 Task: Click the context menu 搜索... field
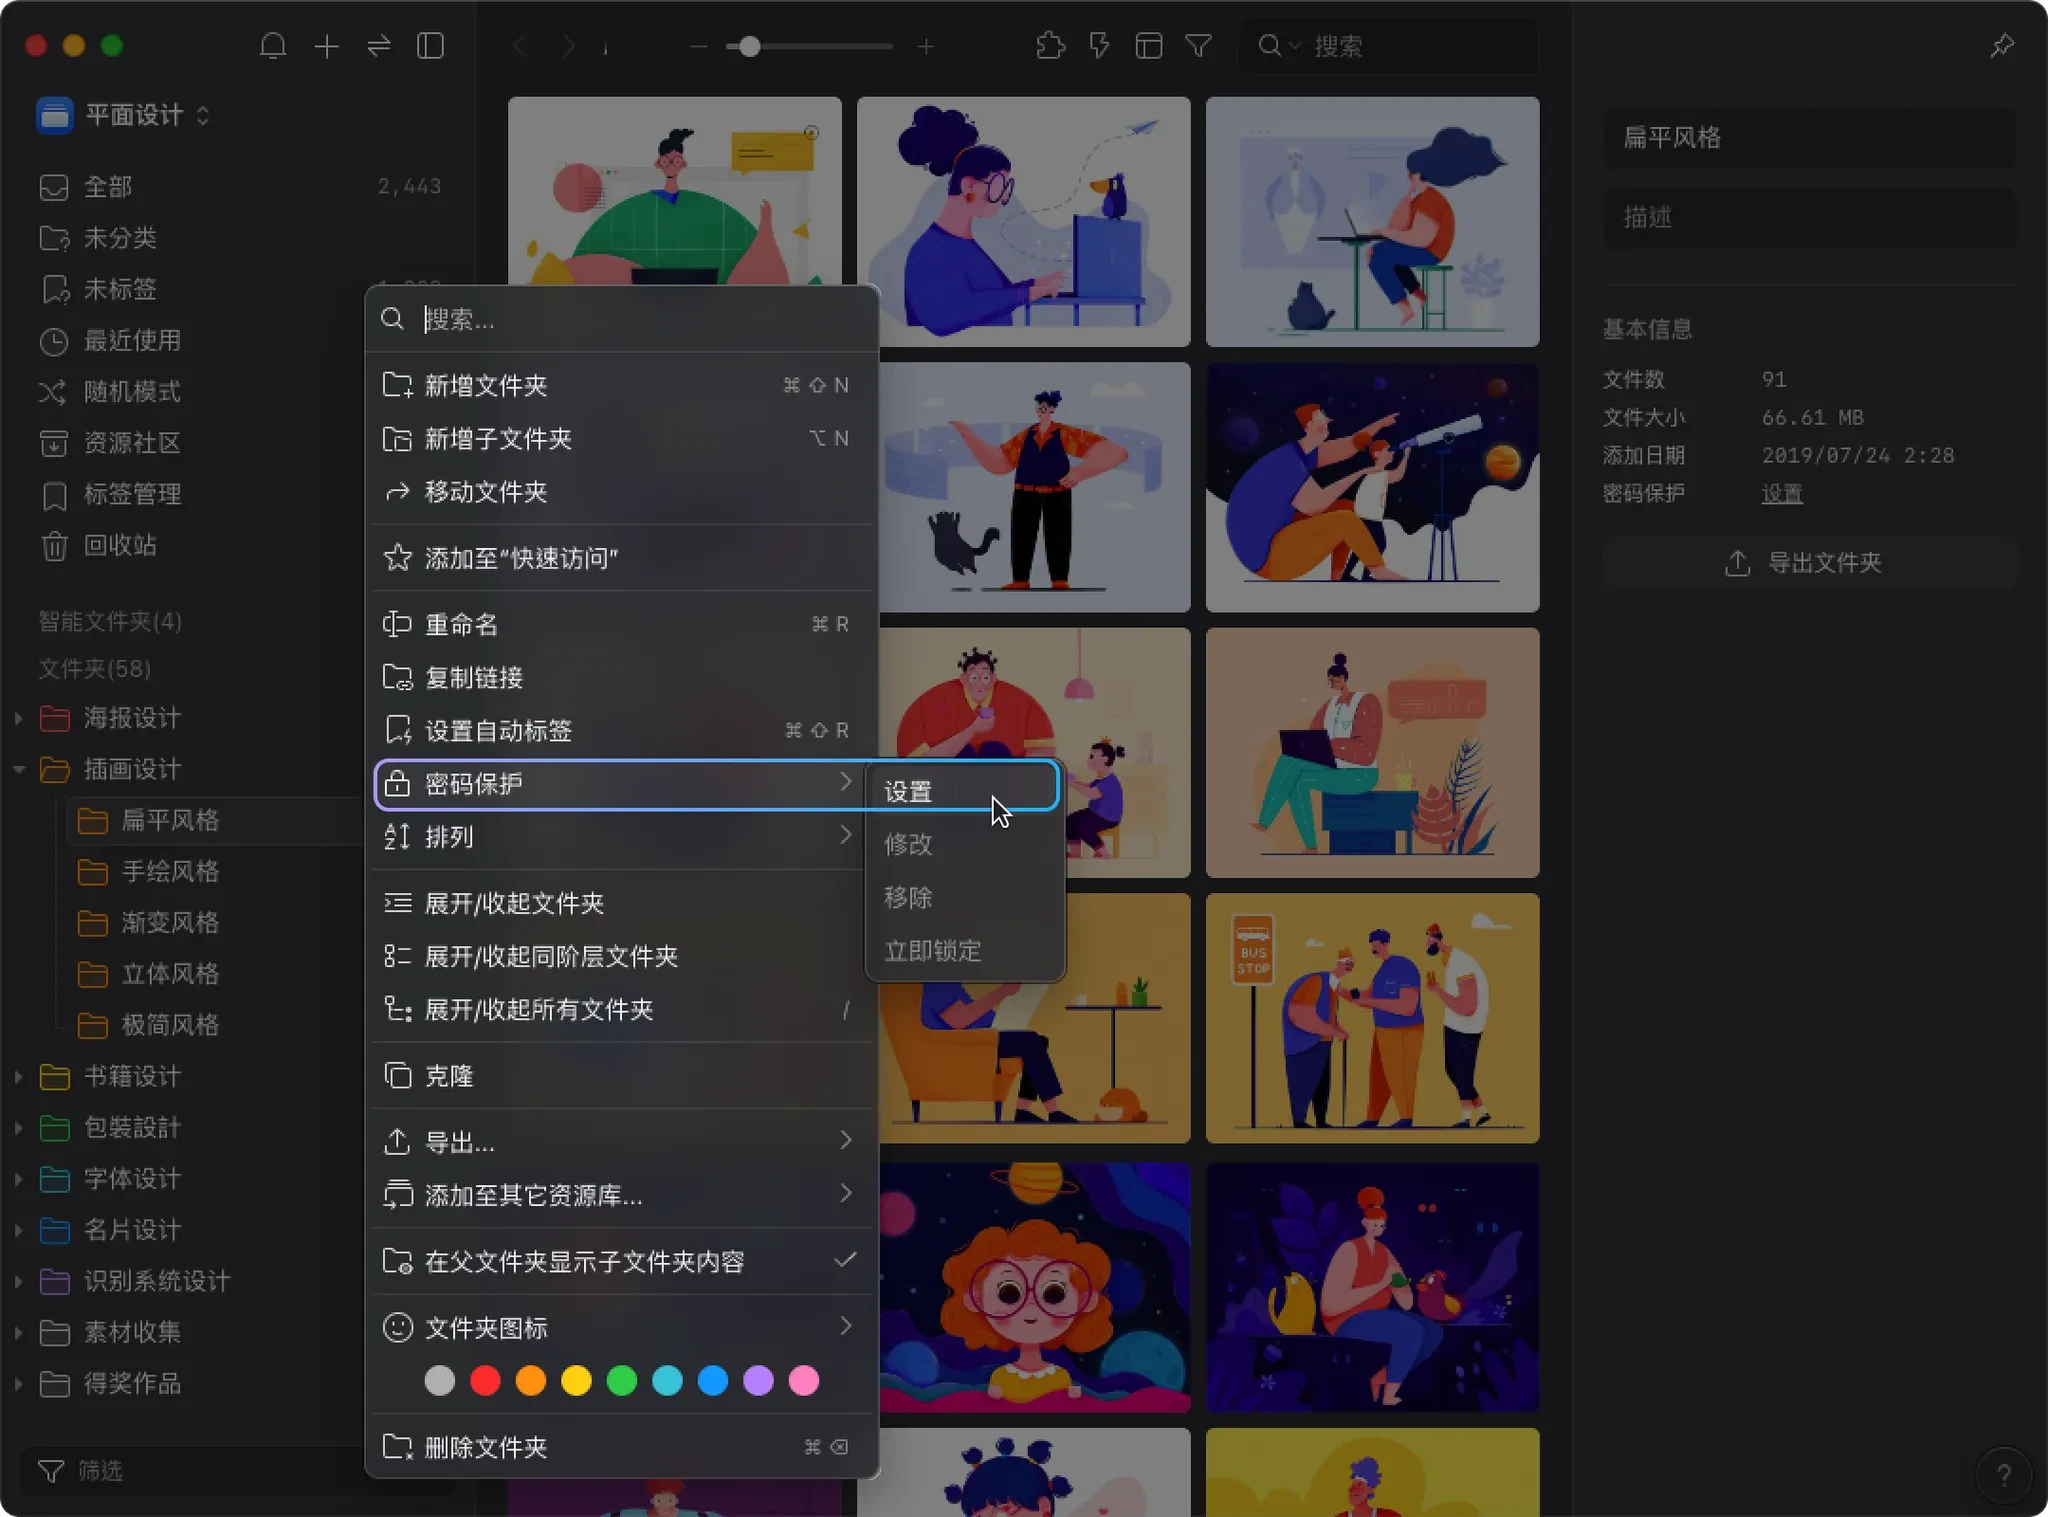click(x=622, y=319)
